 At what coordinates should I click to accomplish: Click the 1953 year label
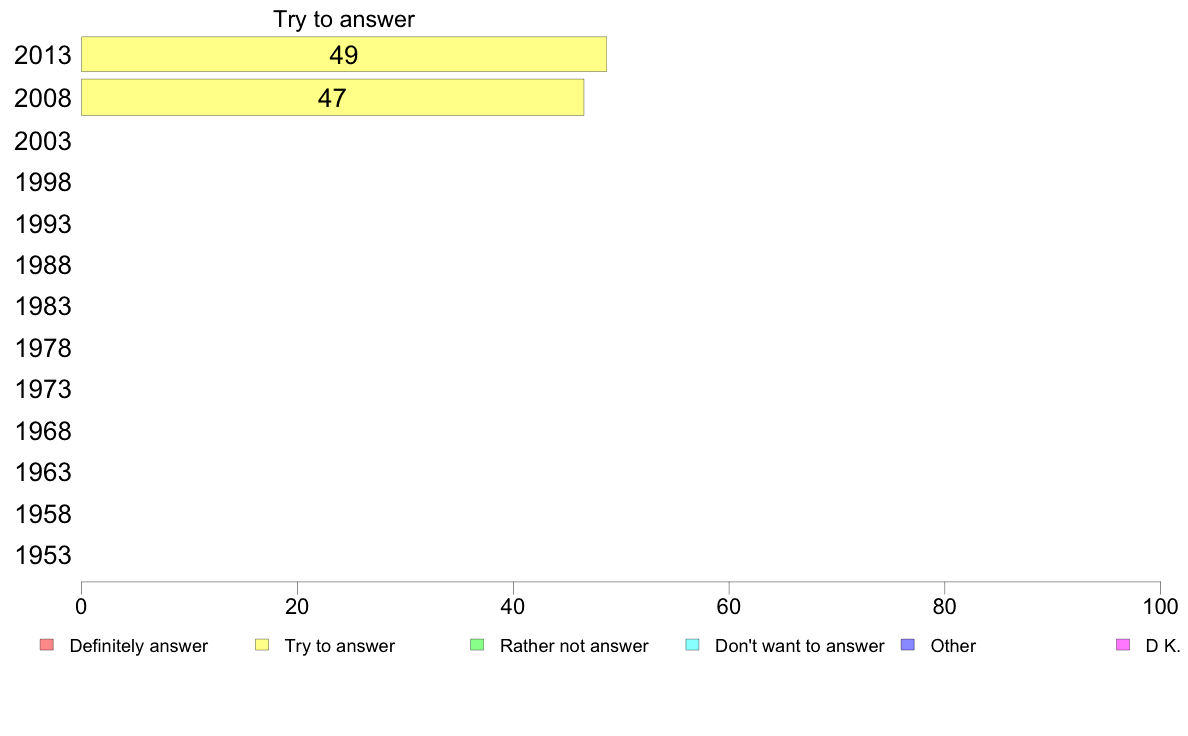tap(42, 556)
